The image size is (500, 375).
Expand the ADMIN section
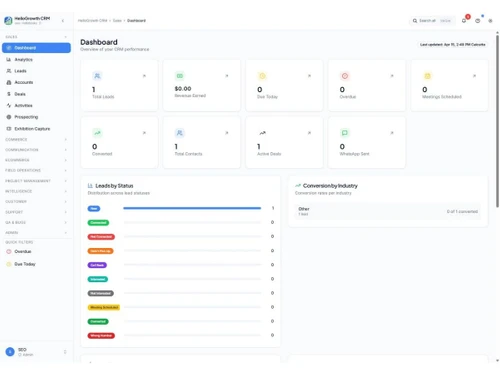point(36,233)
